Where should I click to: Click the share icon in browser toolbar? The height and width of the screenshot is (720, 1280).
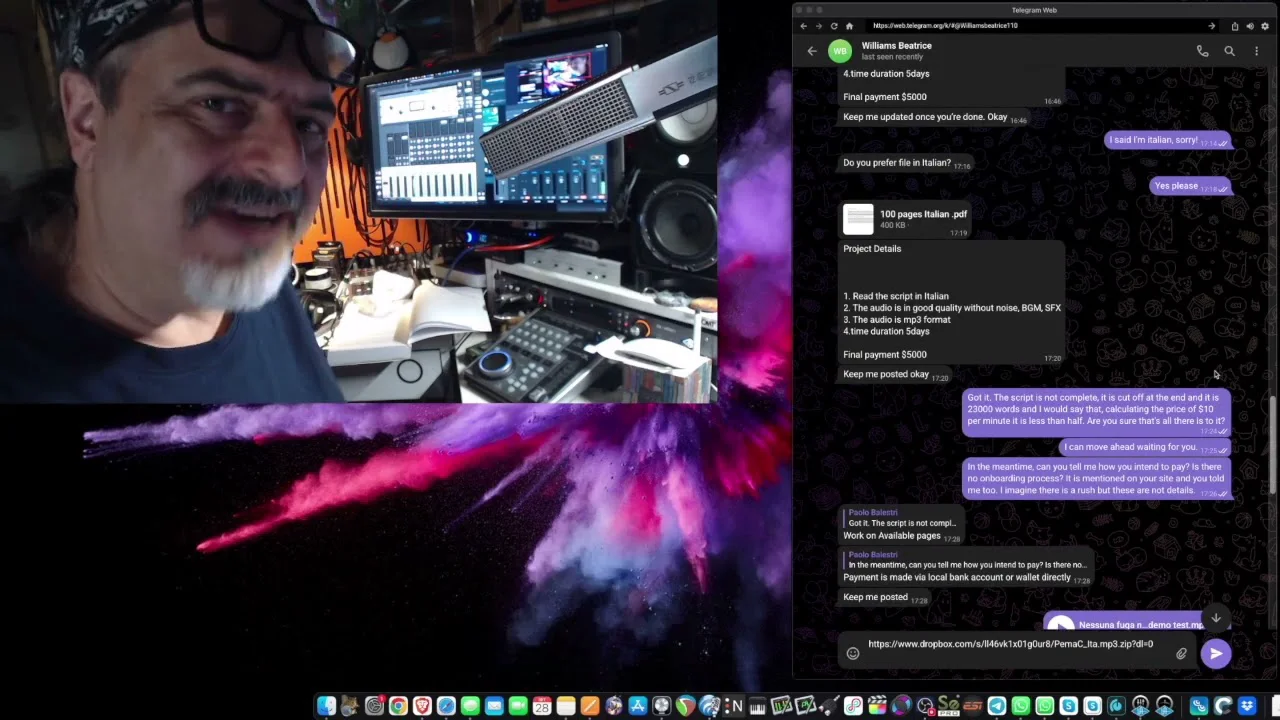click(1234, 26)
